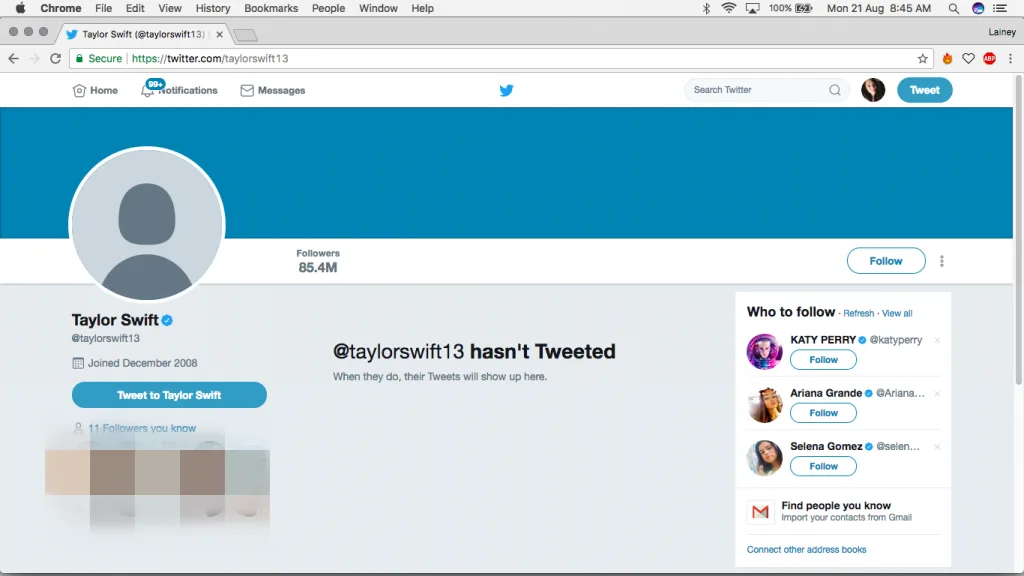The height and width of the screenshot is (576, 1024).
Task: Reload the page with browser refresh button
Action: point(56,59)
